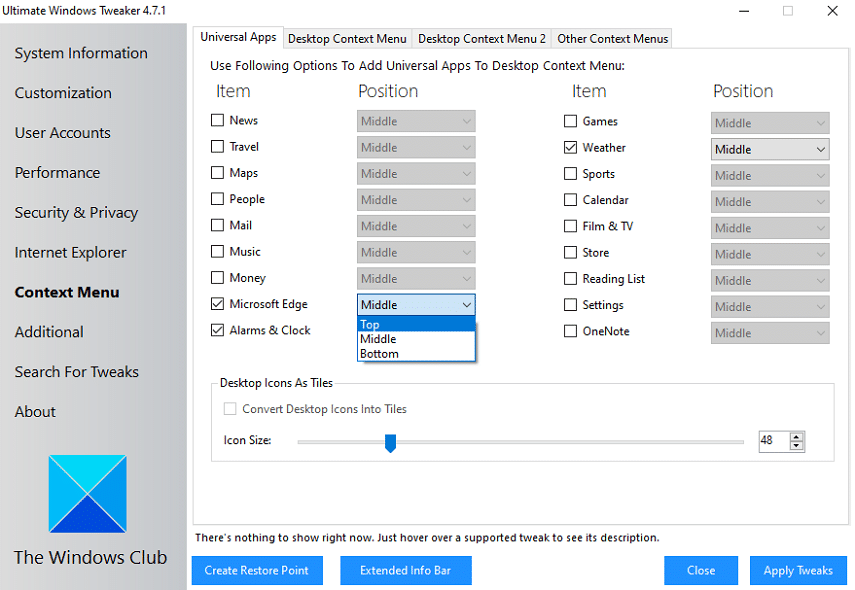Screen dimensions: 855x590
Task: Pick Bottom from the position list
Action: (x=416, y=354)
